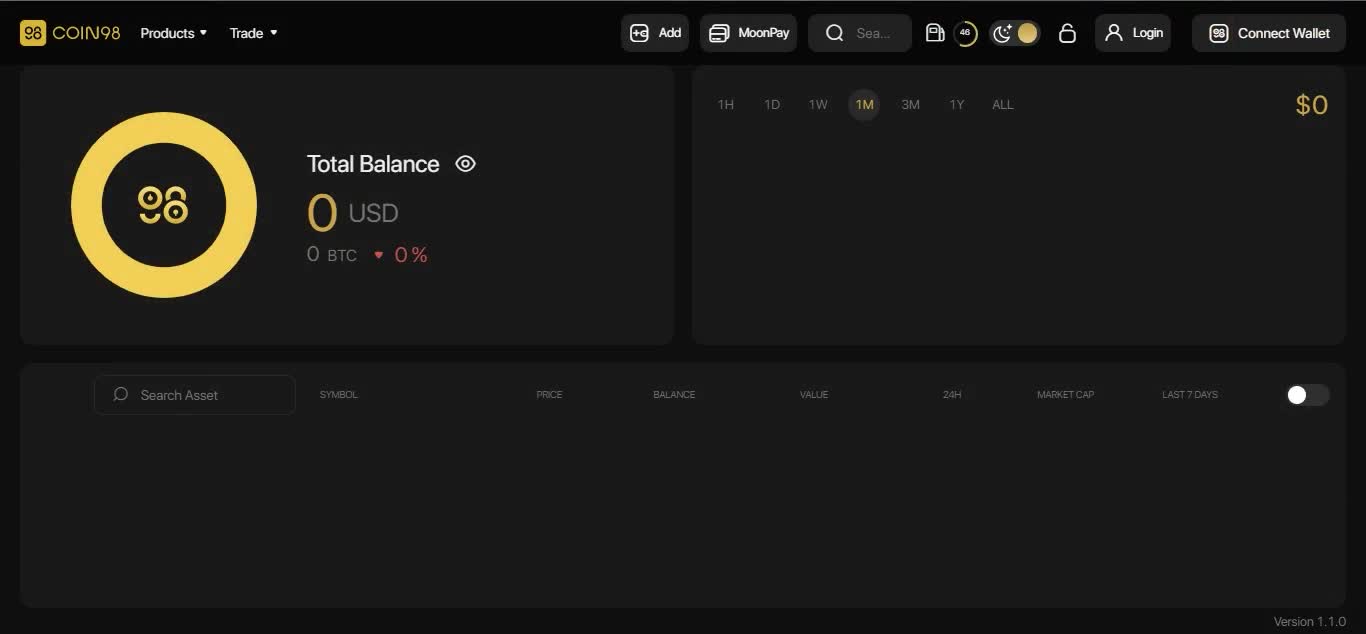Click the Add wallet button
Viewport: 1366px width, 634px height.
[x=655, y=33]
